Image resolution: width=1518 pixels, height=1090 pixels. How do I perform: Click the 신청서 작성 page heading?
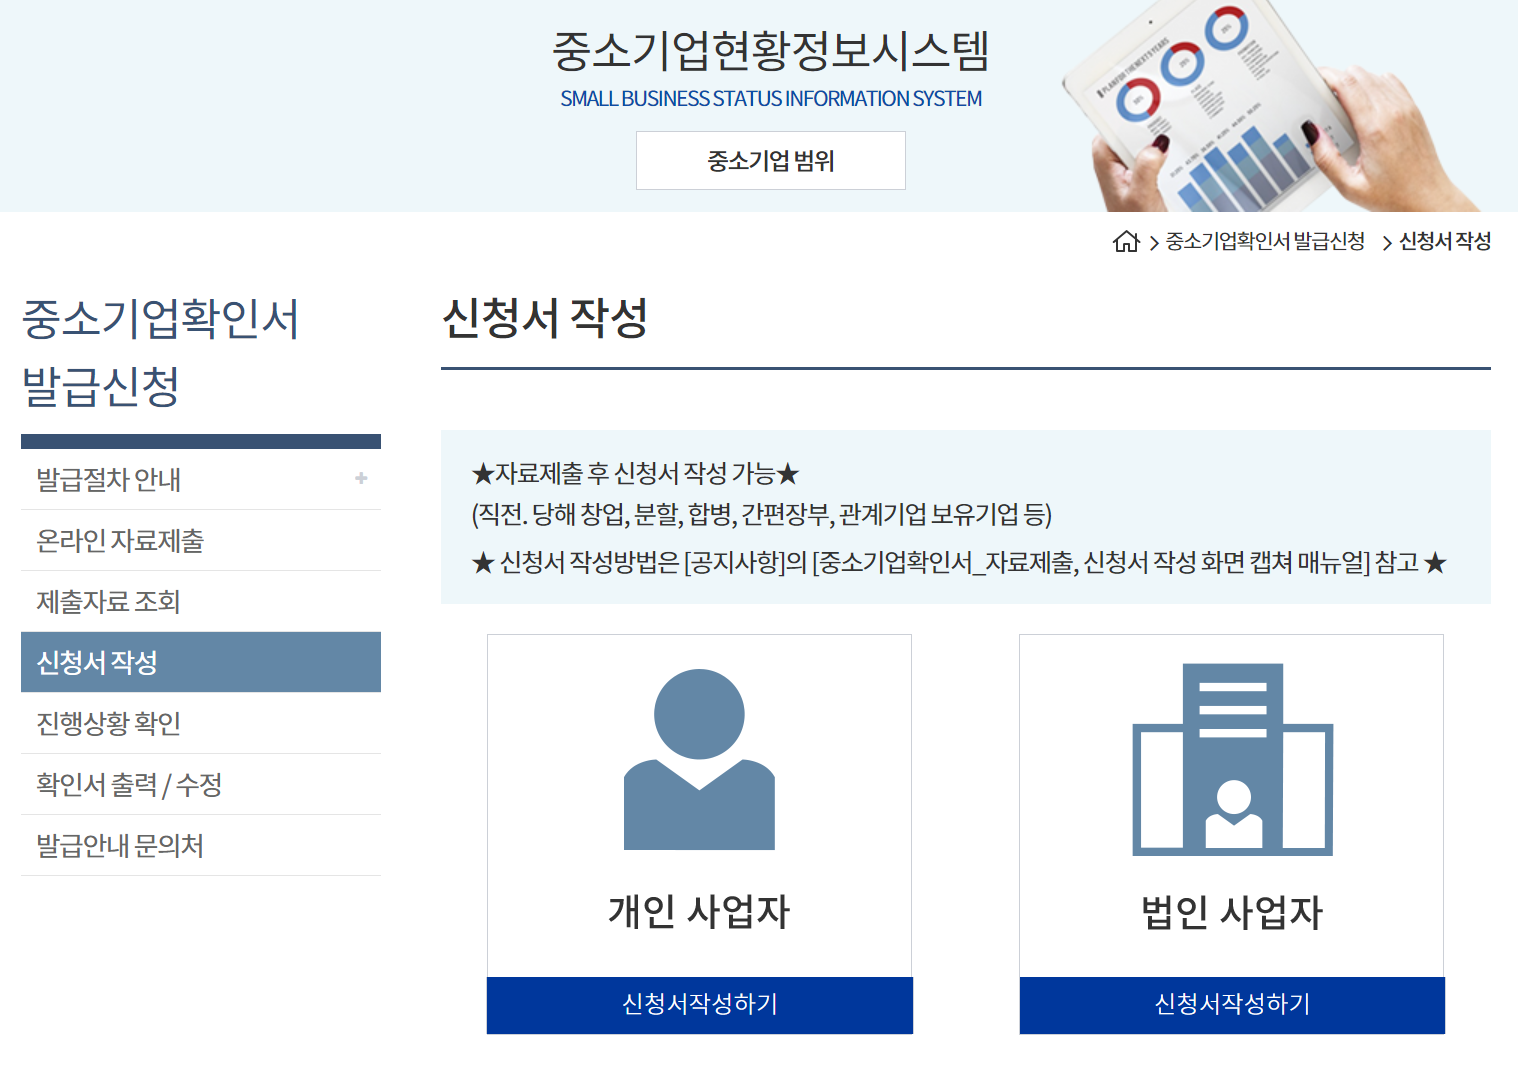coord(545,318)
